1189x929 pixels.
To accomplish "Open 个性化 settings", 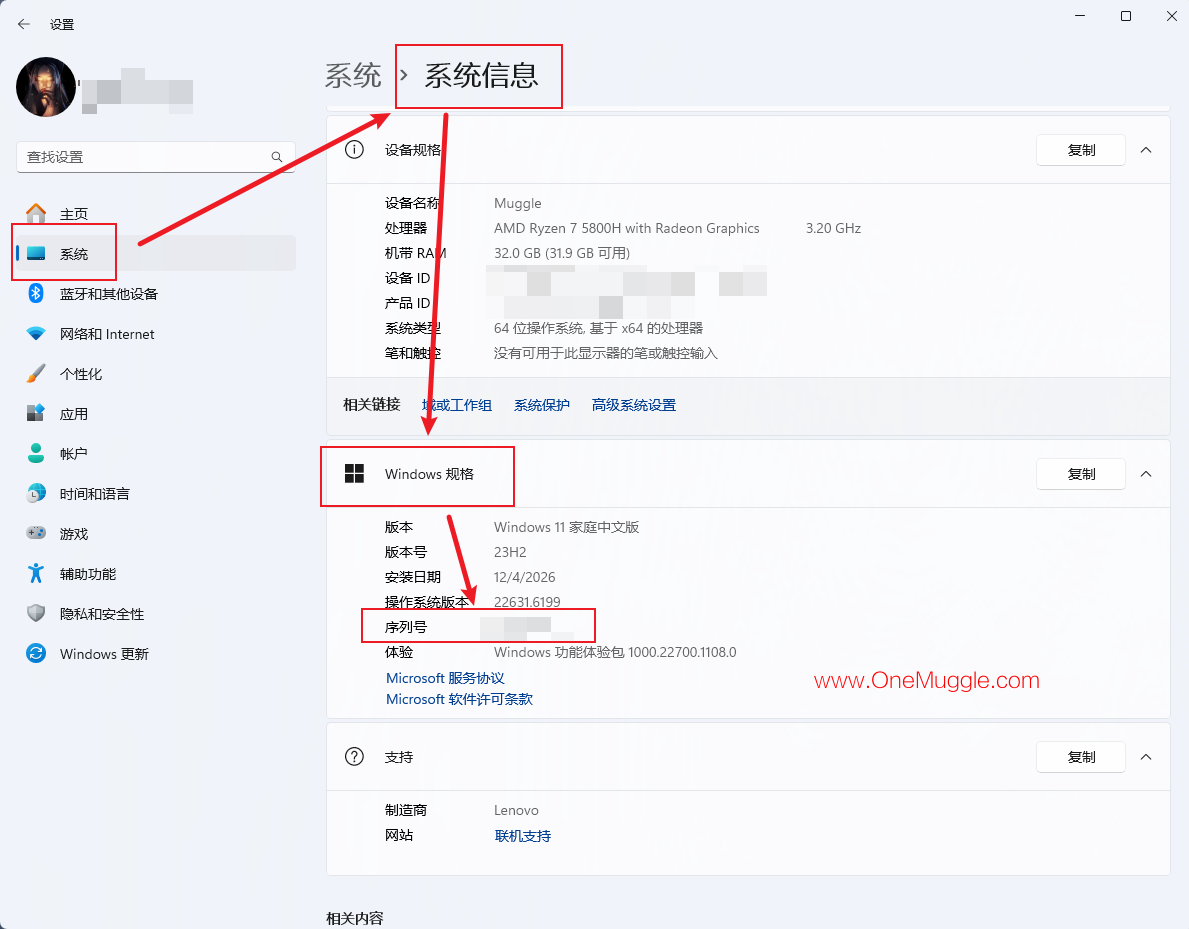I will pyautogui.click(x=155, y=374).
